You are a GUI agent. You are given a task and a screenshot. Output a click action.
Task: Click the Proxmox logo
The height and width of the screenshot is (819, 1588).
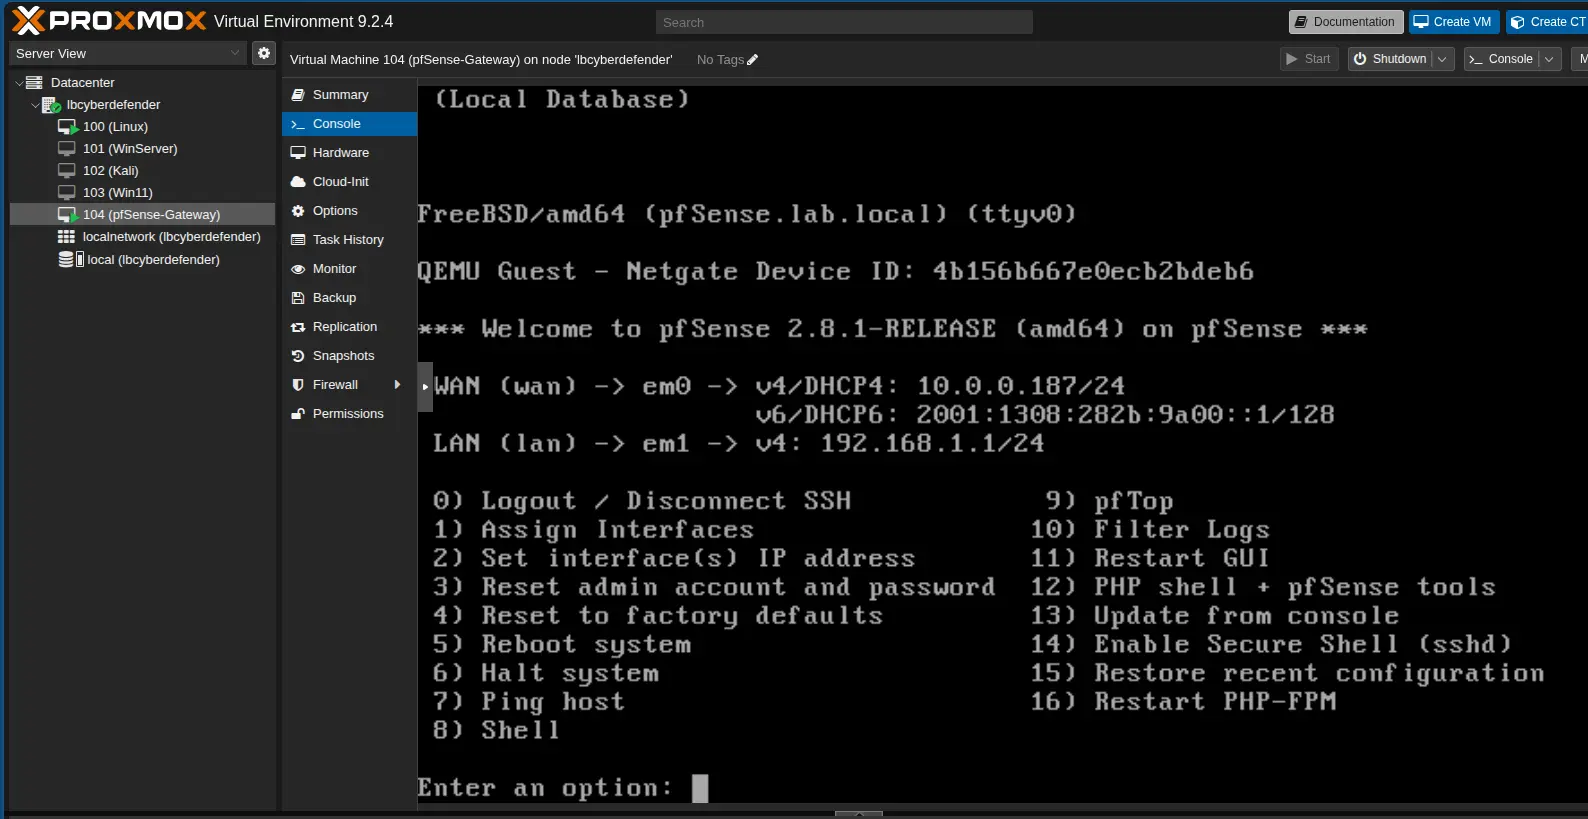pyautogui.click(x=109, y=21)
